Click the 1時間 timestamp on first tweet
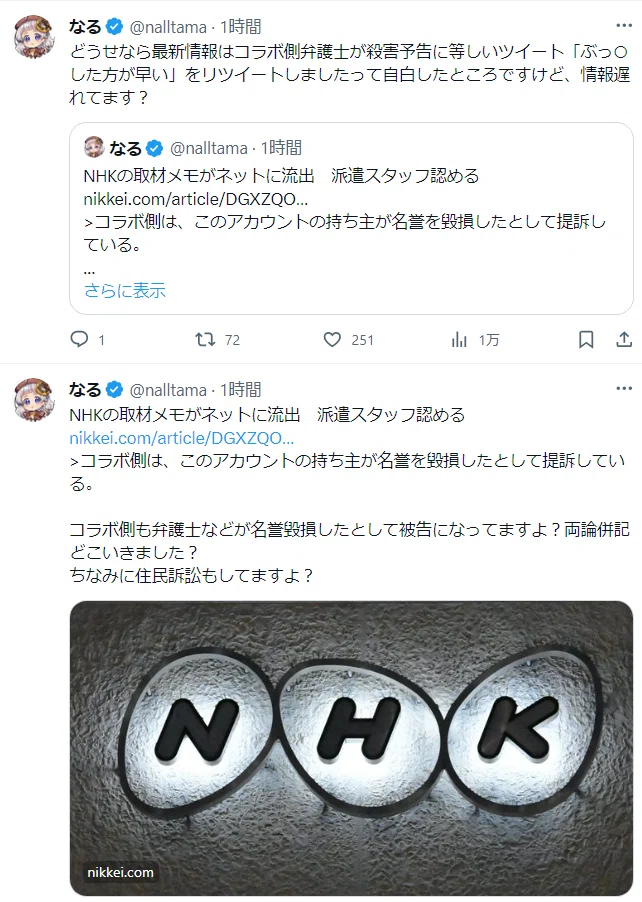The height and width of the screenshot is (902, 642). 240,26
